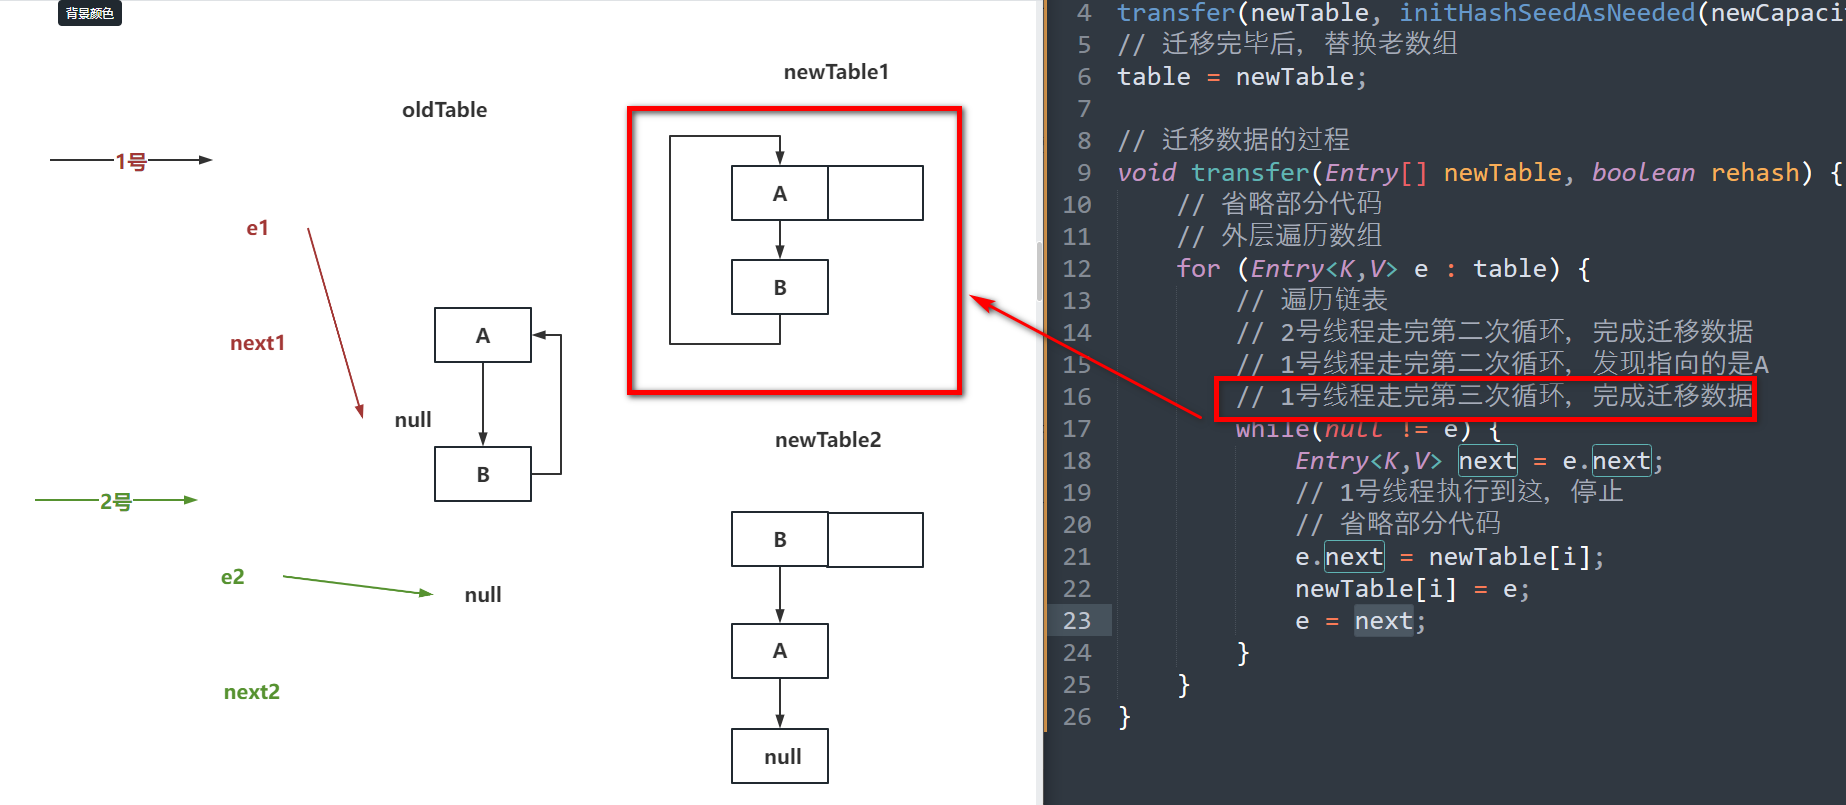Click the comment 遍历链表
Viewport: 1846px width, 805px height.
point(1312,300)
